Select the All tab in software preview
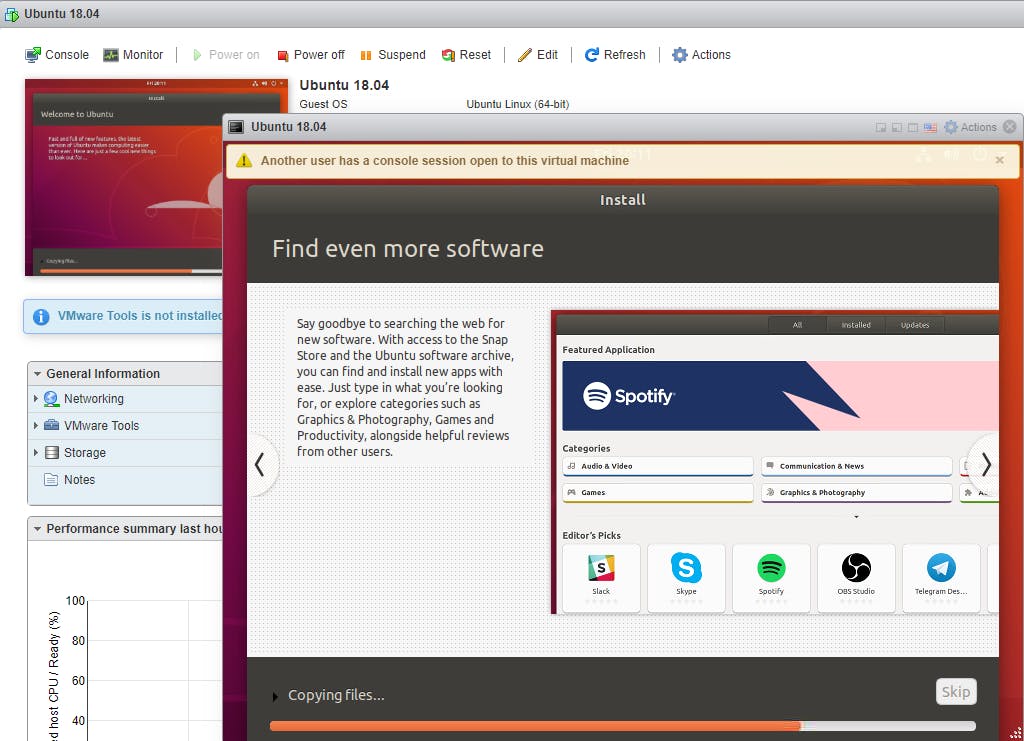The image size is (1024, 741). [797, 325]
